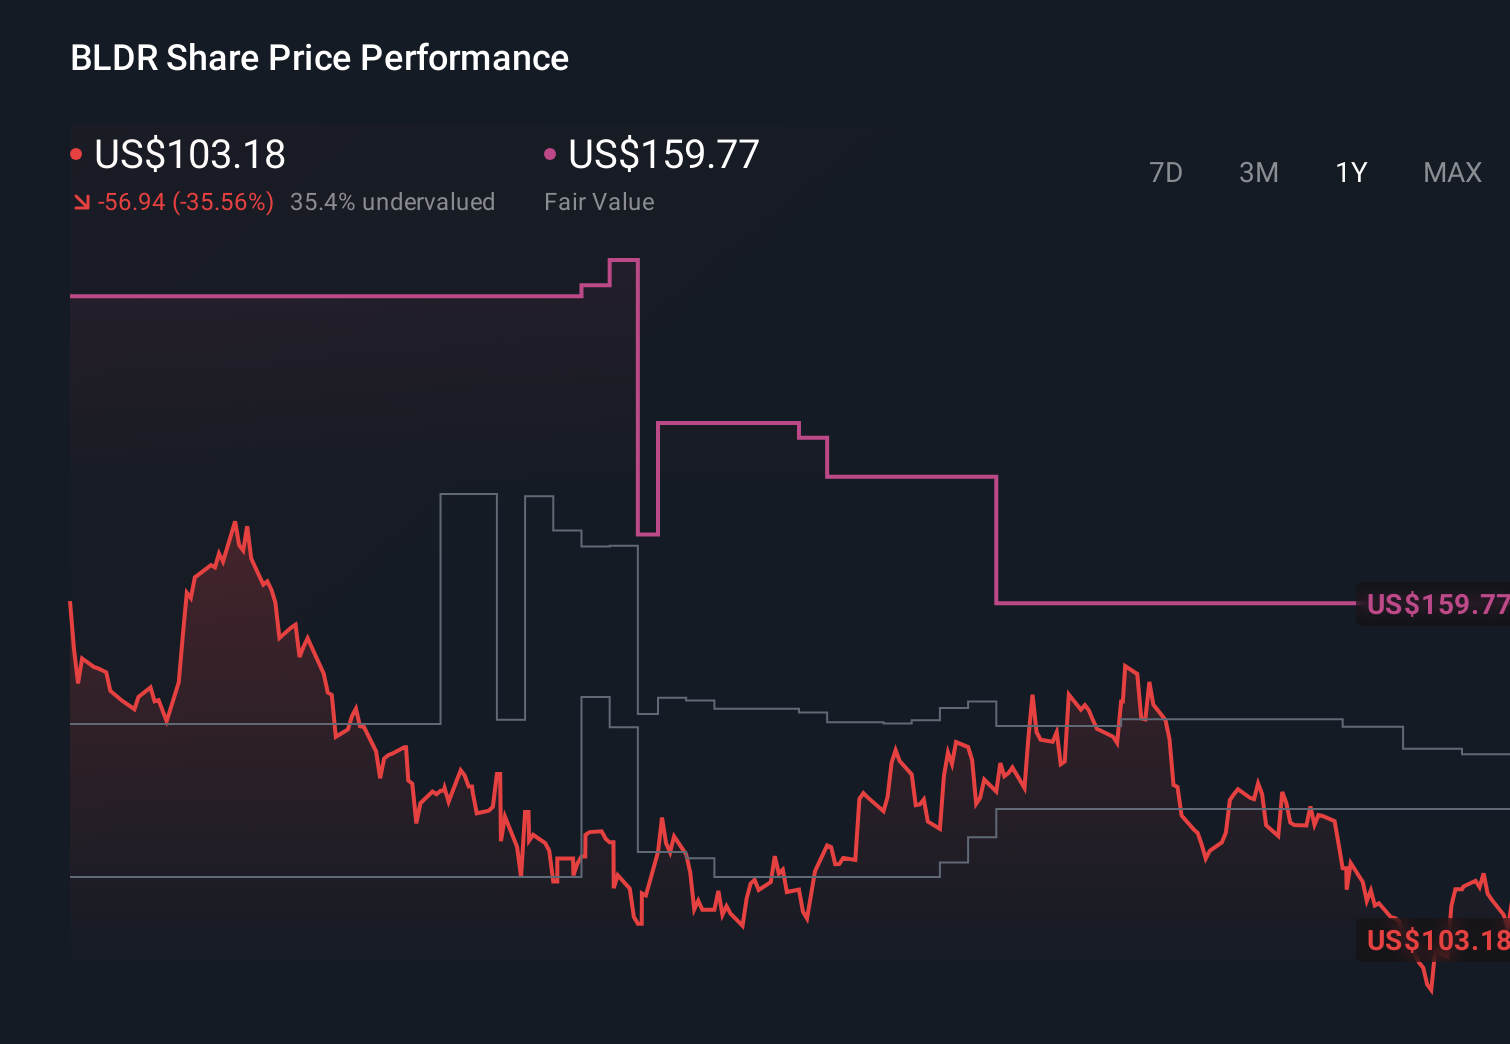Toggle the Fair Value series visibility
Viewport: 1510px width, 1044px height.
[x=662, y=155]
